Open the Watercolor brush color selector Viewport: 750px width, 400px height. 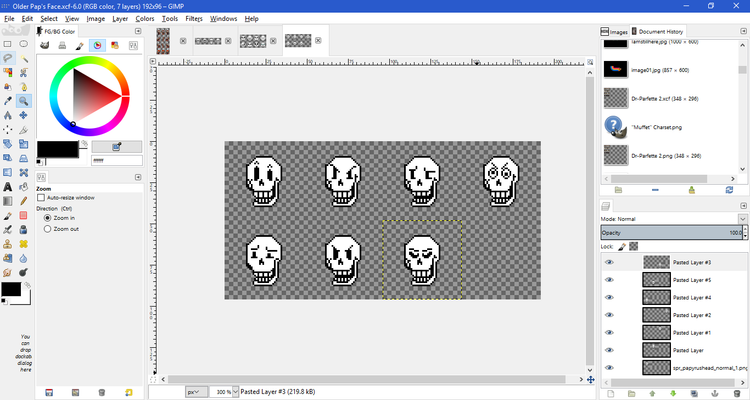tap(80, 45)
